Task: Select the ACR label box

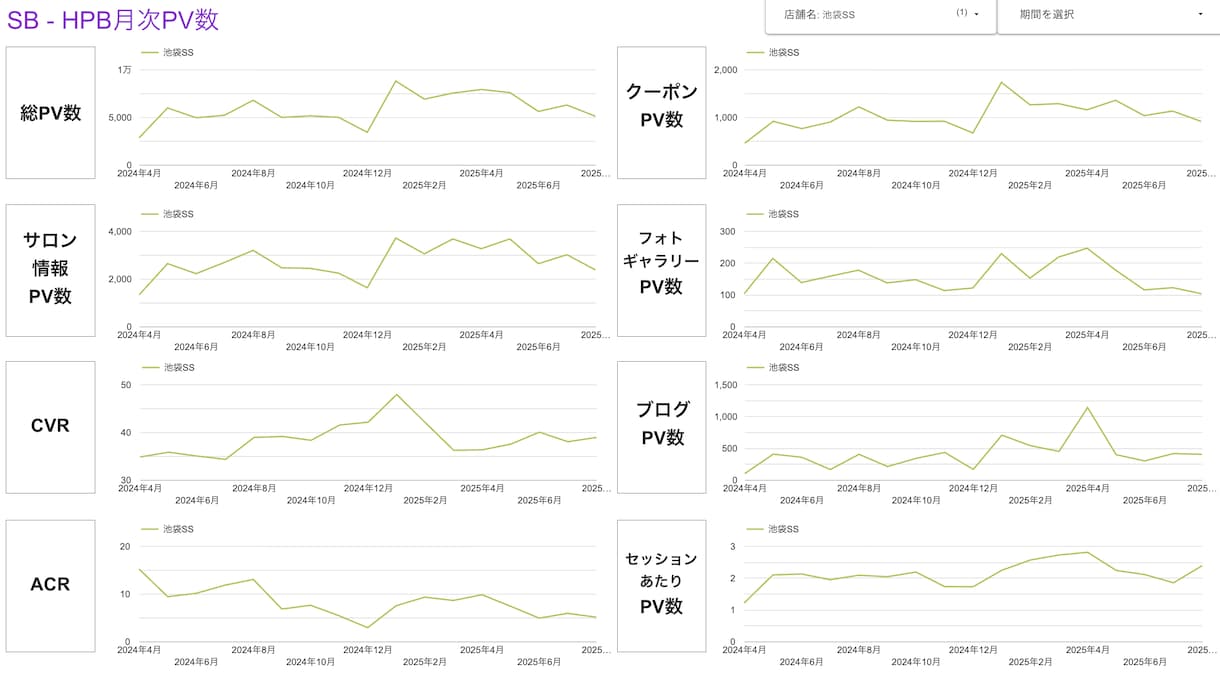Action: [51, 585]
